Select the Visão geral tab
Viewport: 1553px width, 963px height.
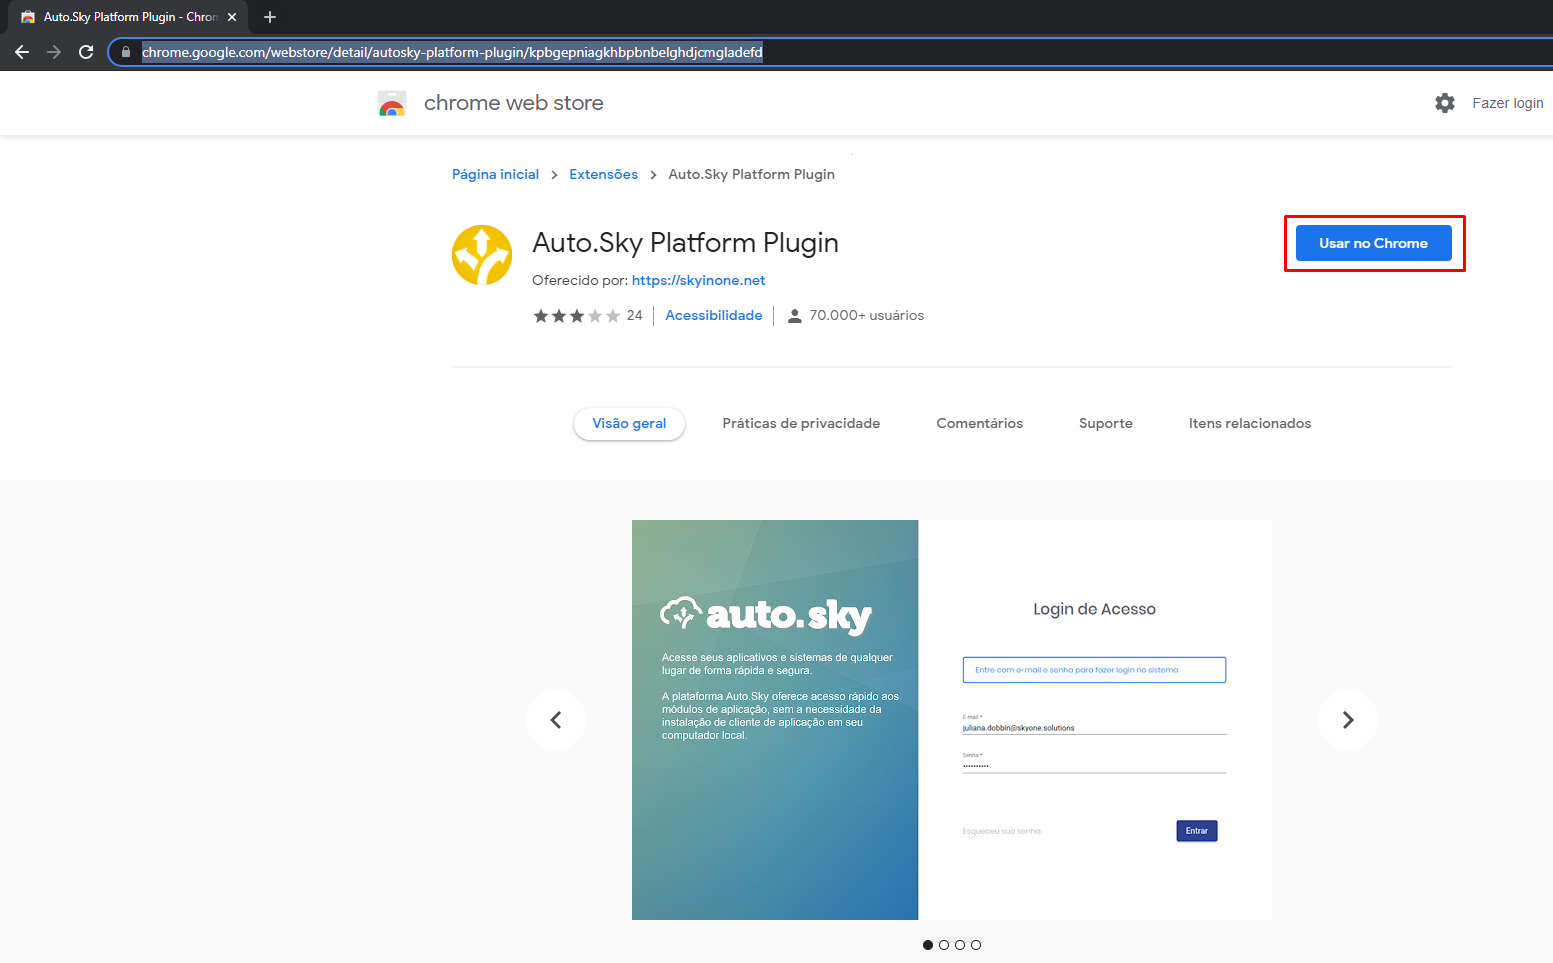click(x=629, y=424)
